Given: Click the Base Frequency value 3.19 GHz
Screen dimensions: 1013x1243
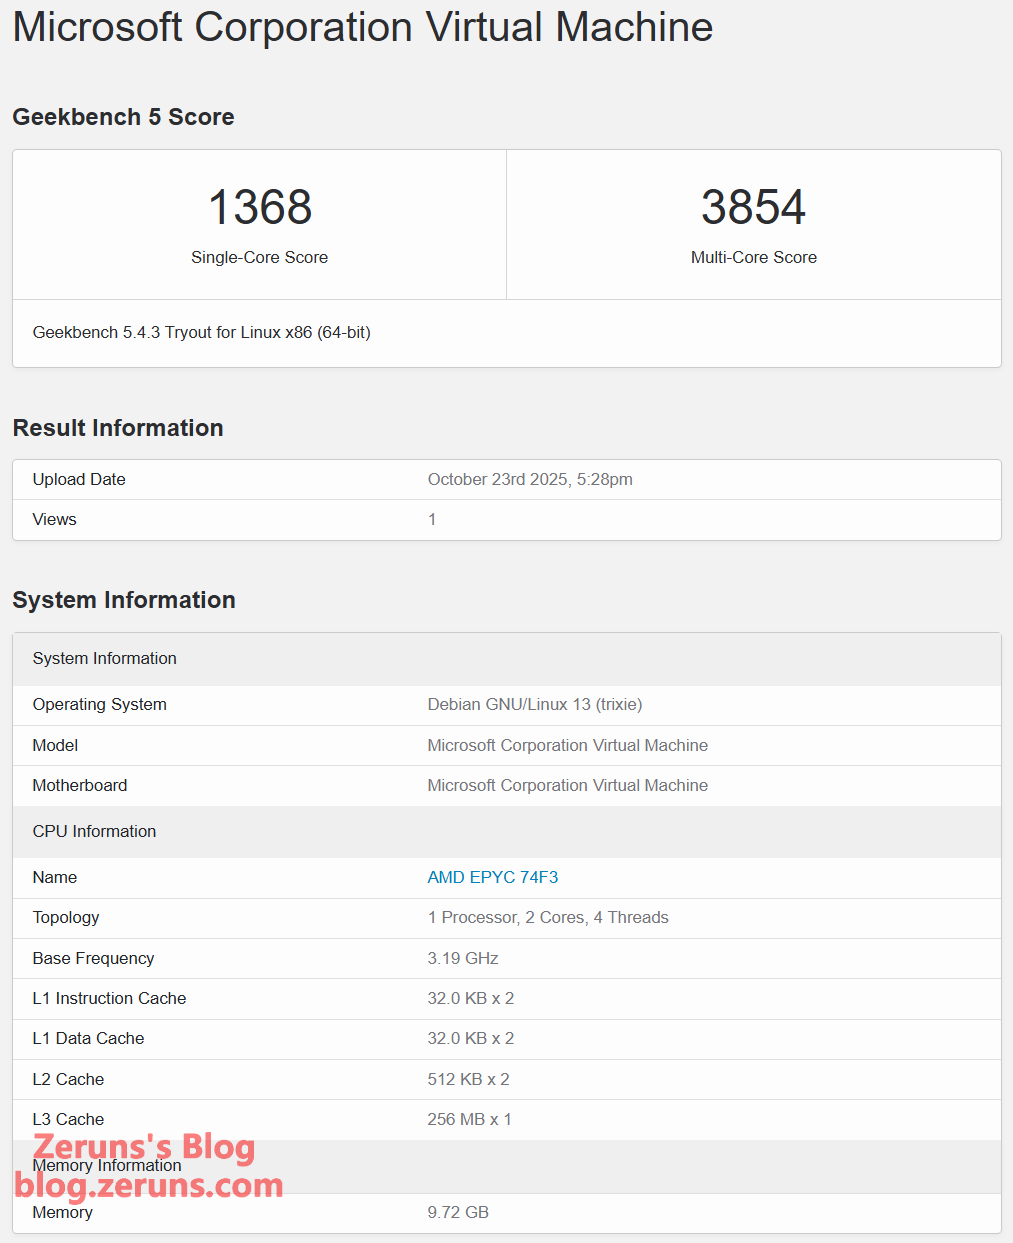Looking at the screenshot, I should click(462, 958).
